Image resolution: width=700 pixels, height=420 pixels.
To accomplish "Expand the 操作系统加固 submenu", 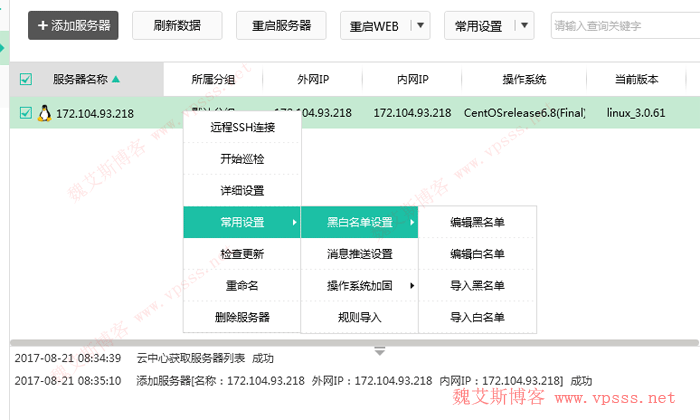I will tap(359, 286).
